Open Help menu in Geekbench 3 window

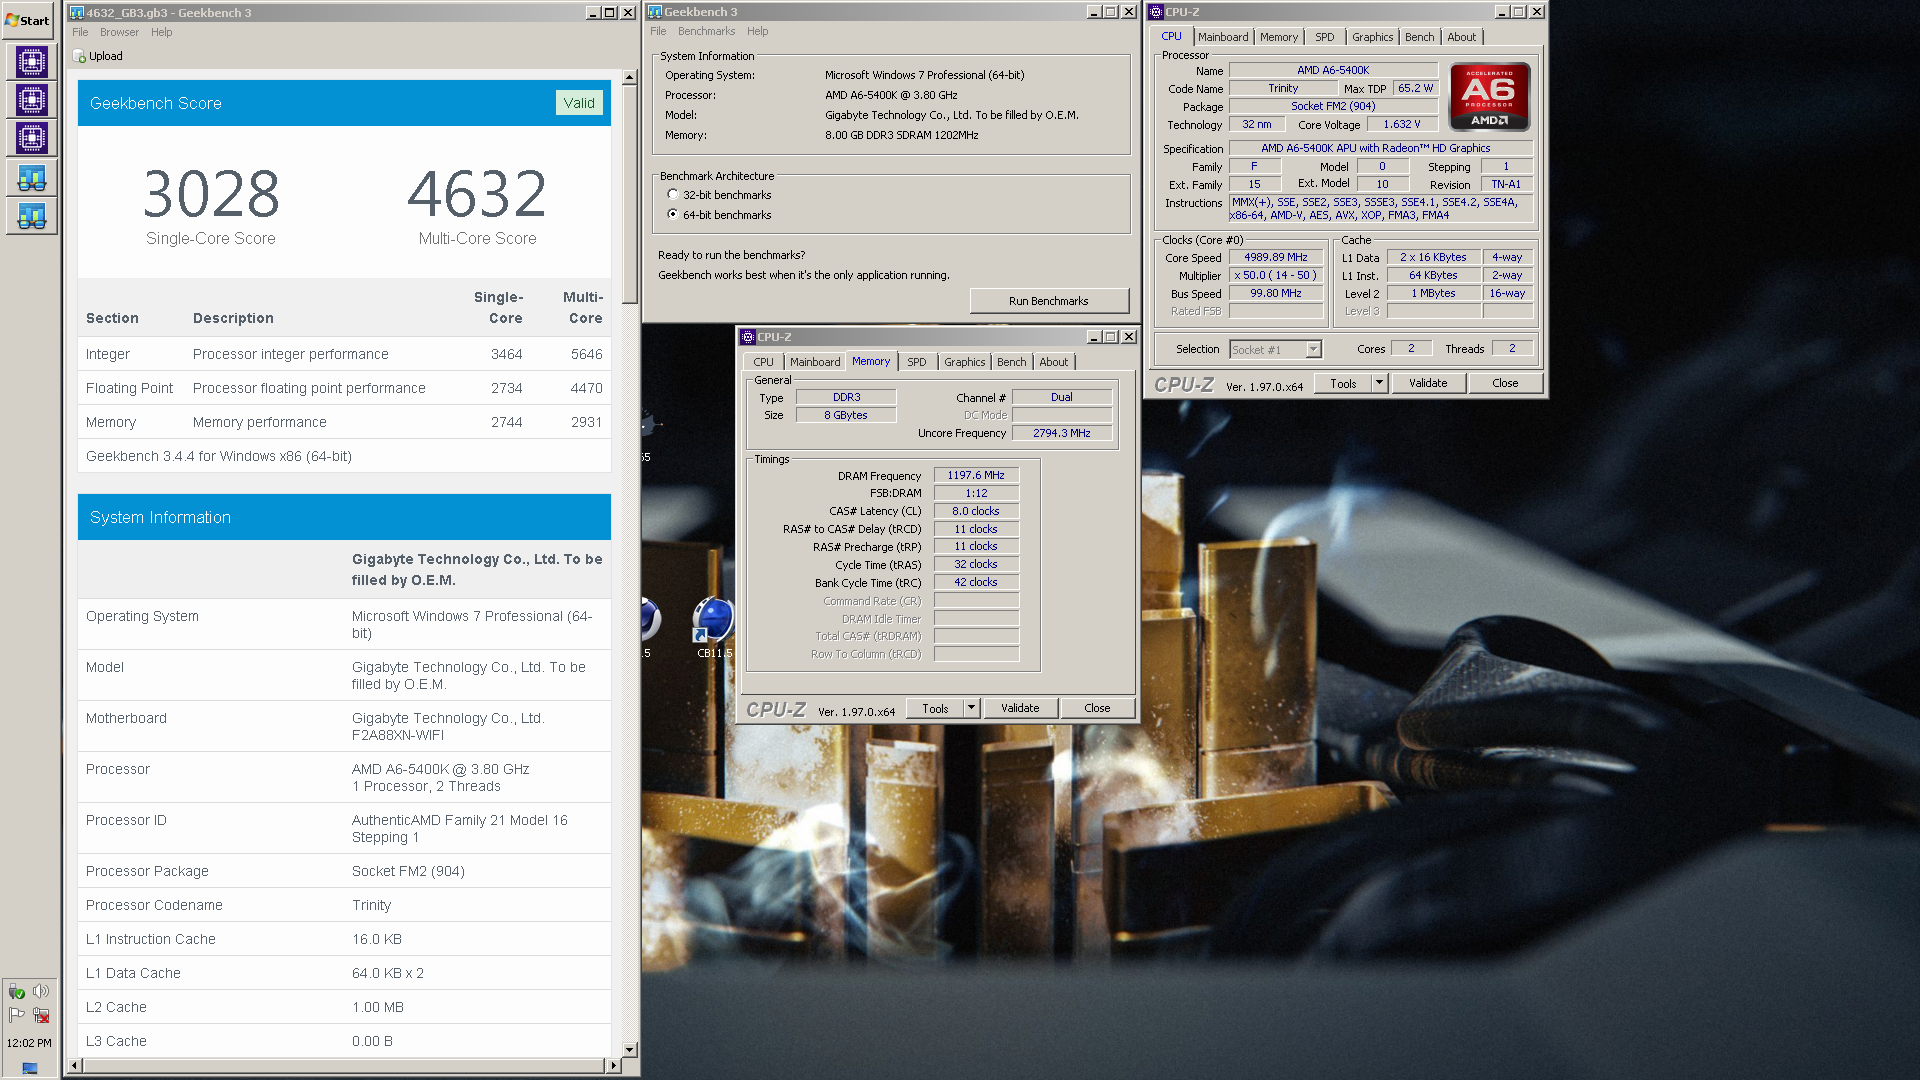758,31
